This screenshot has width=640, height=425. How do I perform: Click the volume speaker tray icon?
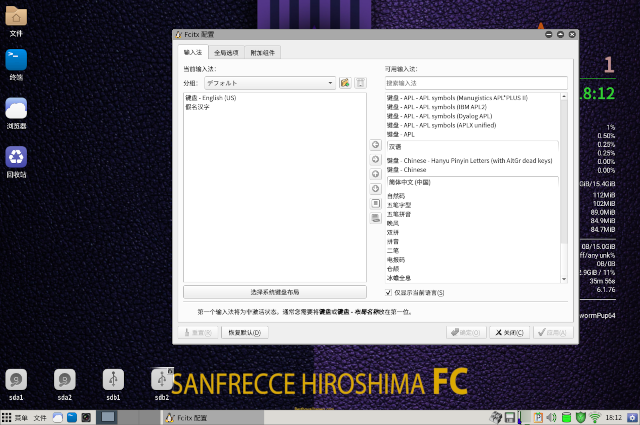pyautogui.click(x=551, y=417)
